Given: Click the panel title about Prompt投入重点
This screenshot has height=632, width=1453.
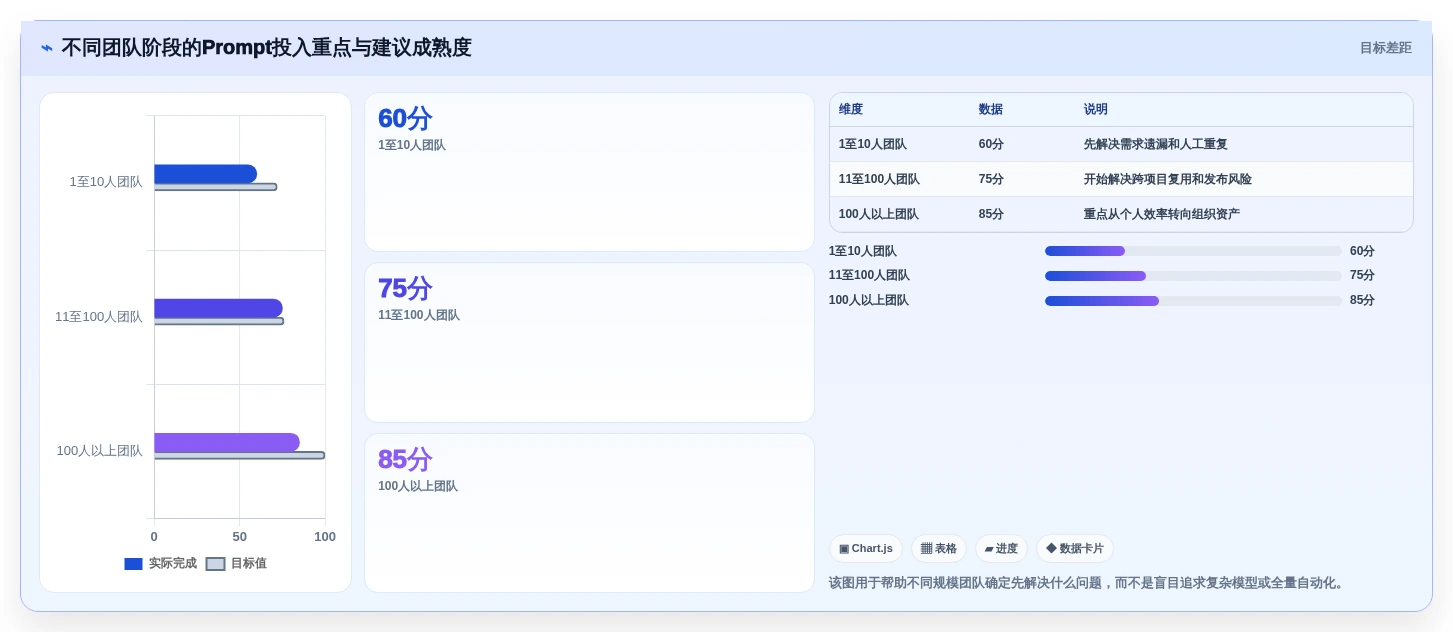Looking at the screenshot, I should (266, 48).
